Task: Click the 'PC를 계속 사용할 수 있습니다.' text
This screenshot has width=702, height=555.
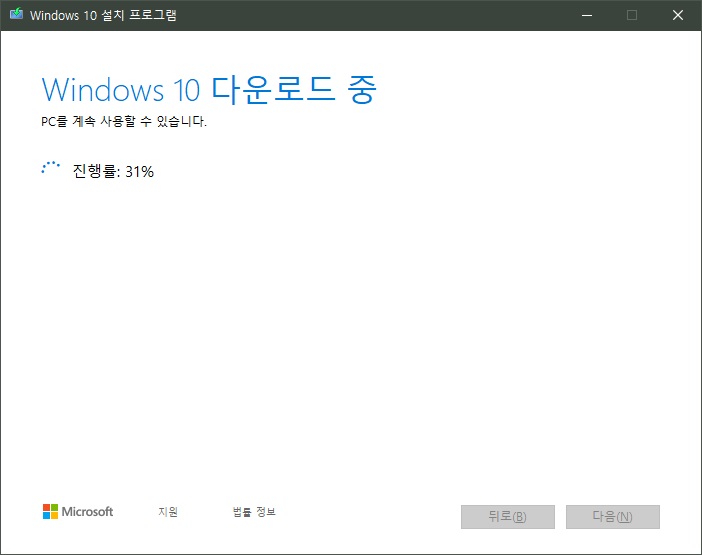Action: click(124, 121)
